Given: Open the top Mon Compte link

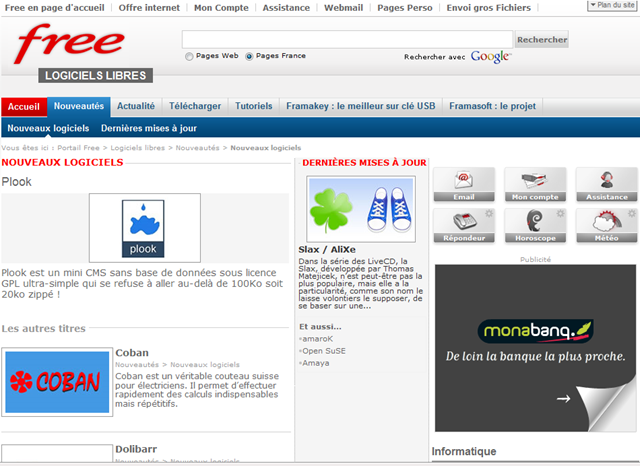Looking at the screenshot, I should (x=221, y=8).
